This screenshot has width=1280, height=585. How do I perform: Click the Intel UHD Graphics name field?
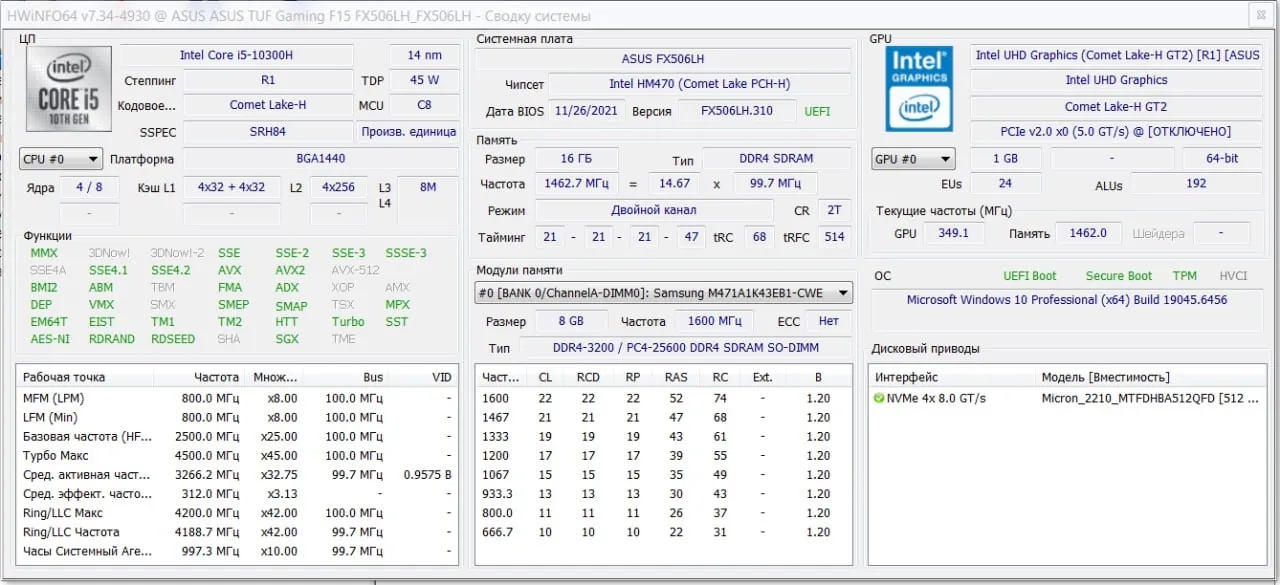click(x=1116, y=80)
